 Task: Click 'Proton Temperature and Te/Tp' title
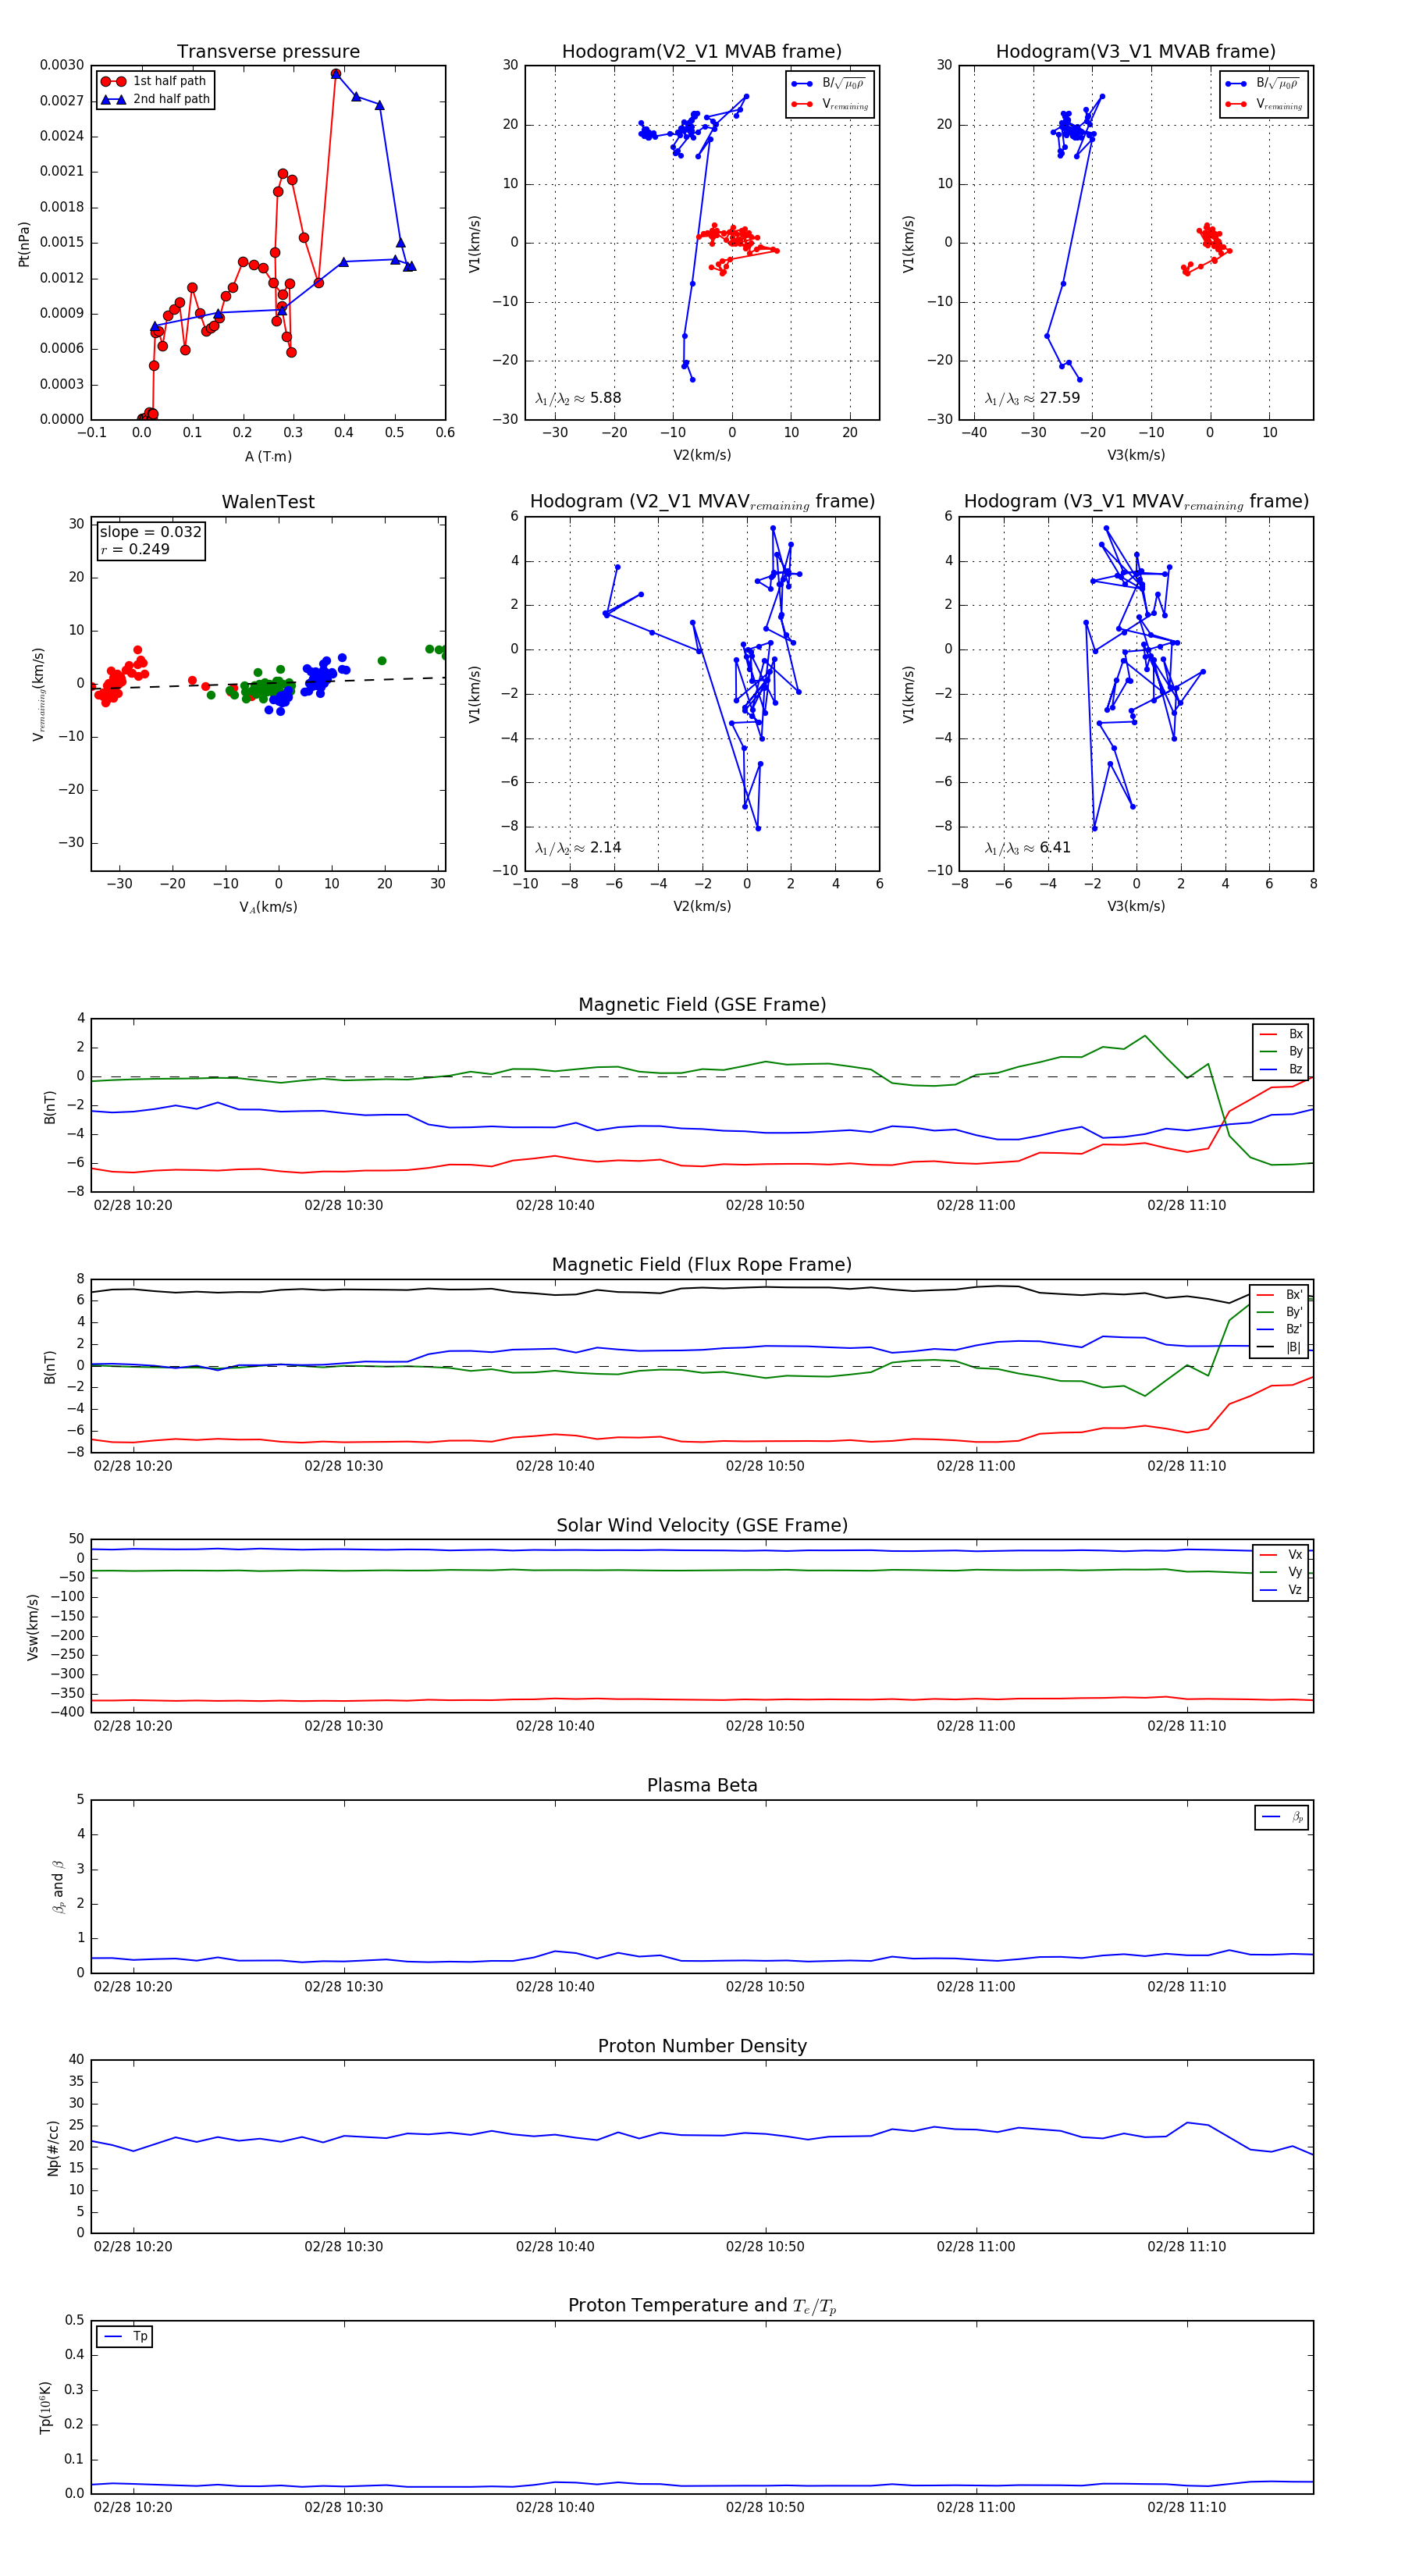(x=702, y=2306)
